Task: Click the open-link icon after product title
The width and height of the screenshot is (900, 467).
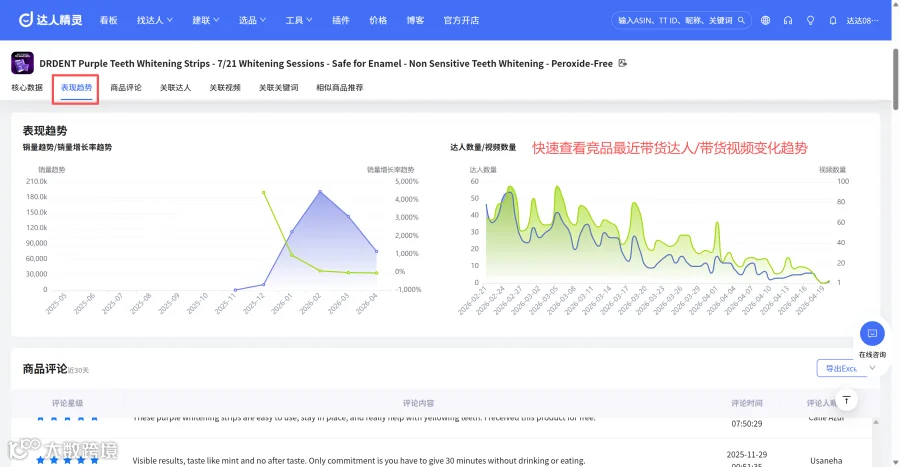Action: click(x=622, y=63)
